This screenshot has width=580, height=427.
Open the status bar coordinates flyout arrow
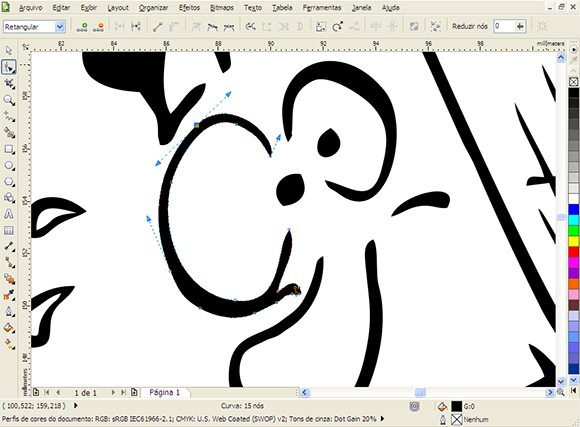(75, 406)
